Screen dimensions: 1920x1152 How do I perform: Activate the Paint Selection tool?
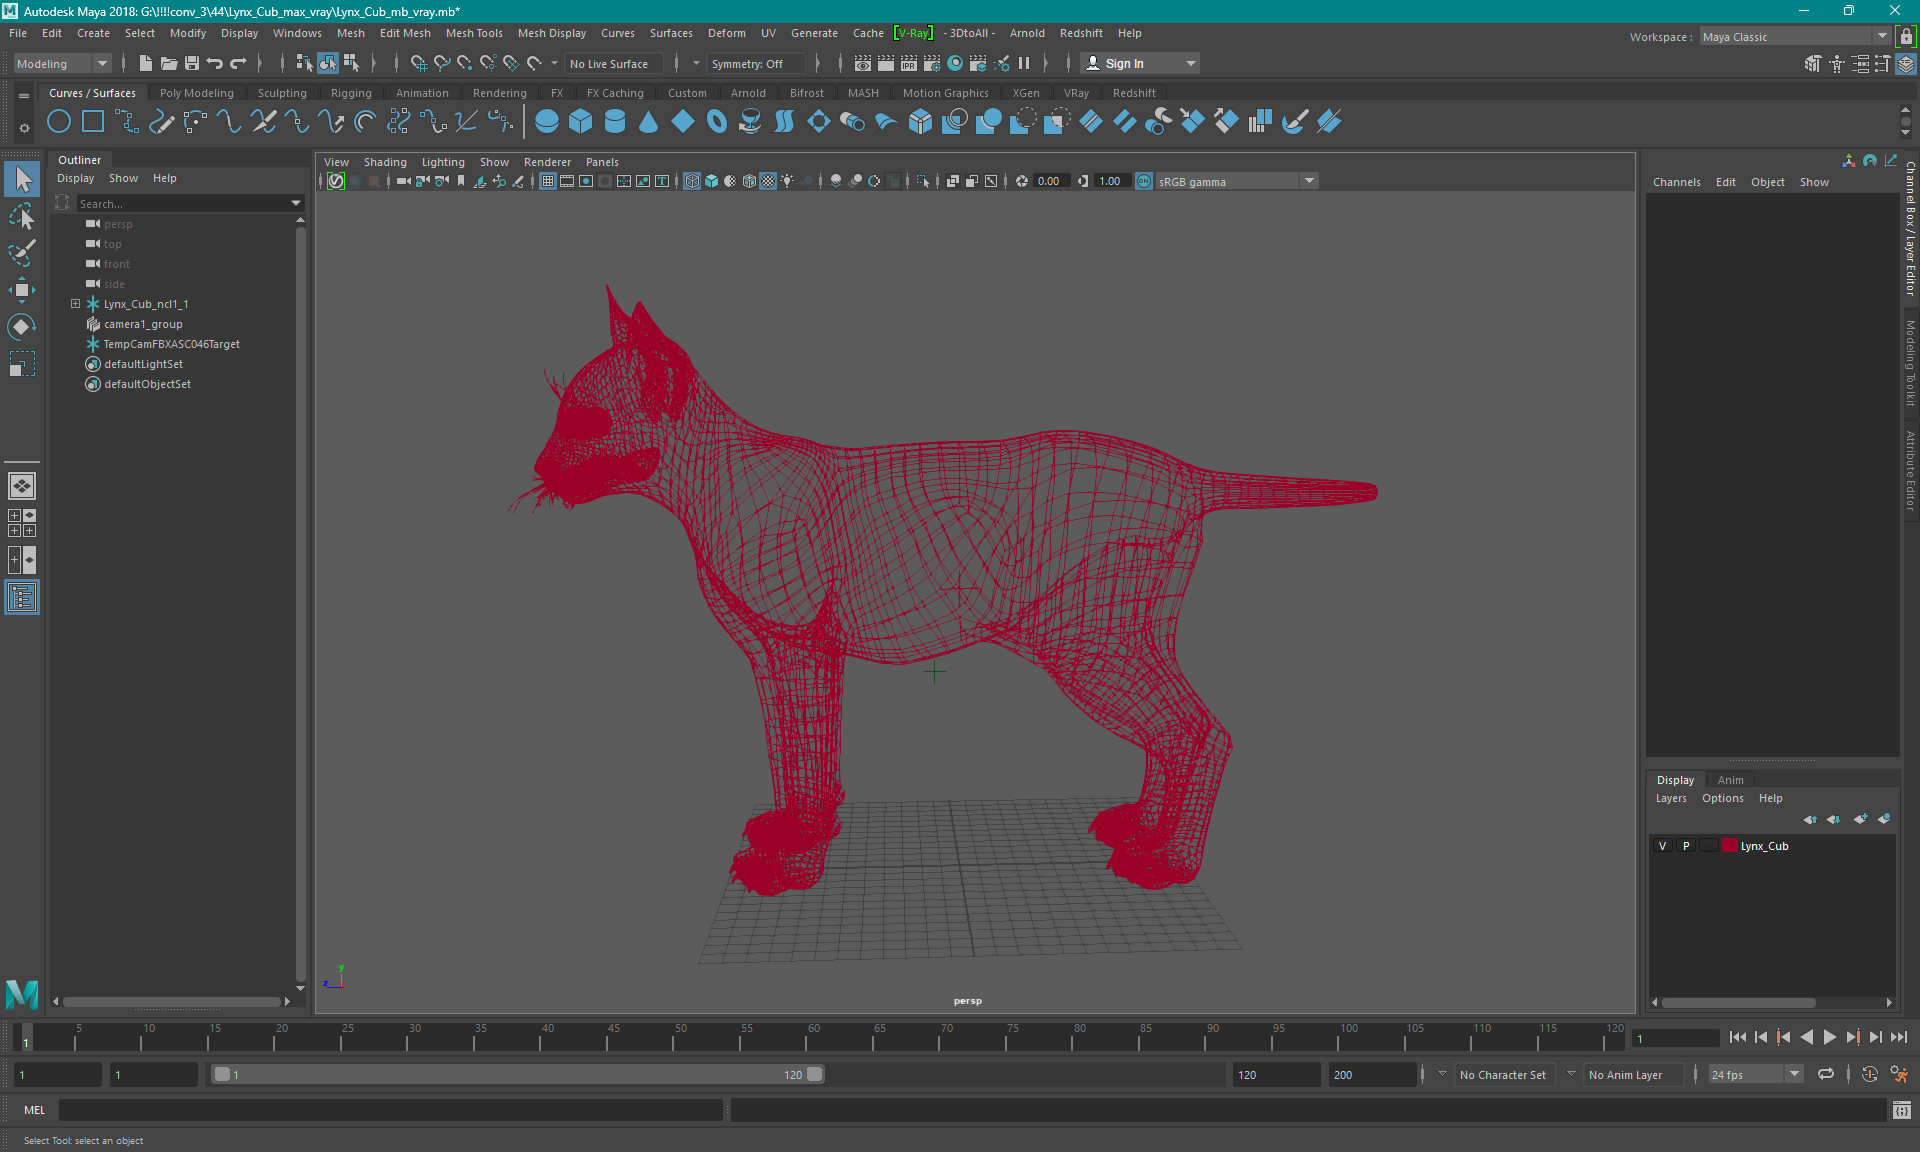click(22, 253)
